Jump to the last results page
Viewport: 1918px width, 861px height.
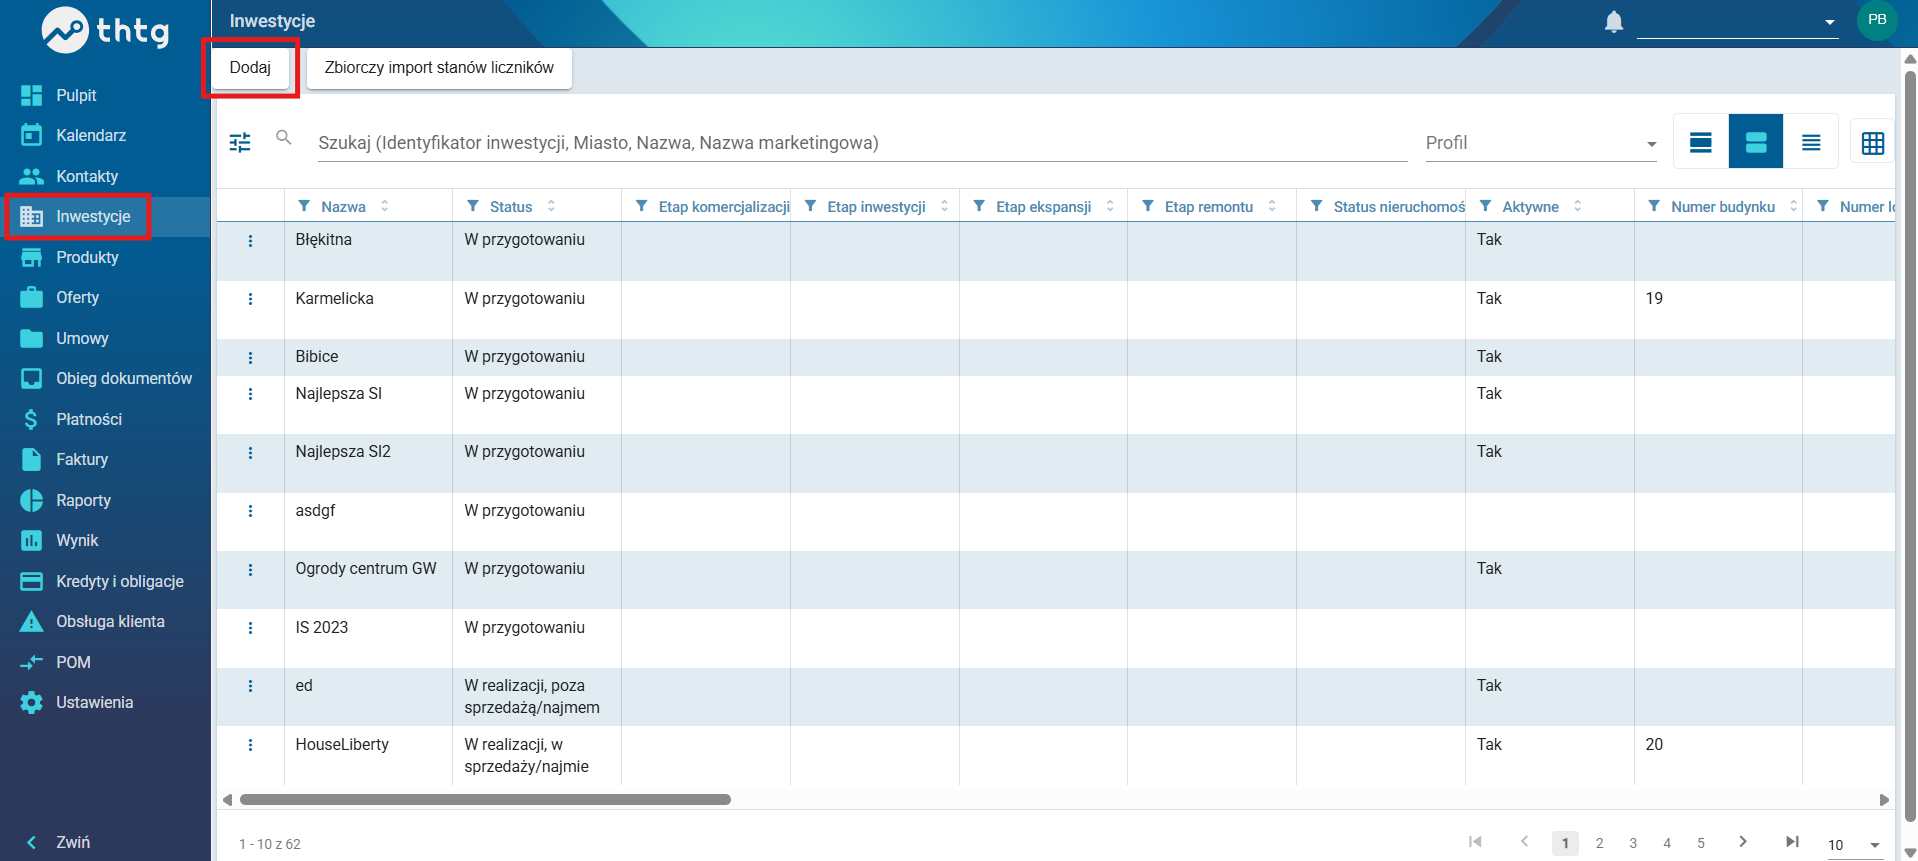(x=1792, y=842)
